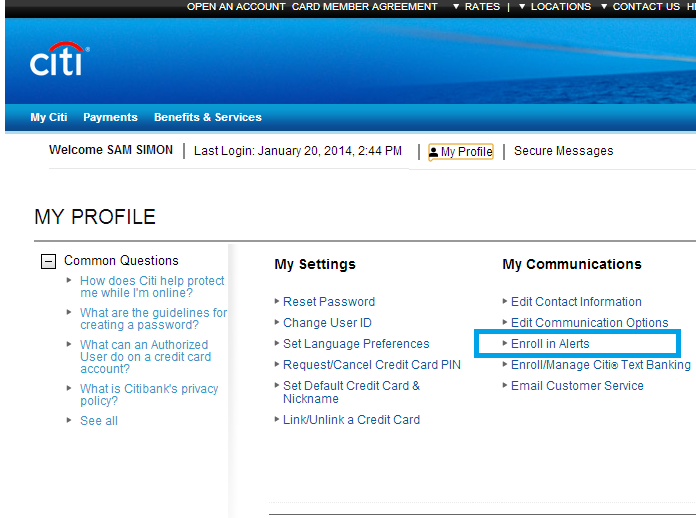
Task: Open 'How does Citi help protect me' question
Action: click(152, 287)
